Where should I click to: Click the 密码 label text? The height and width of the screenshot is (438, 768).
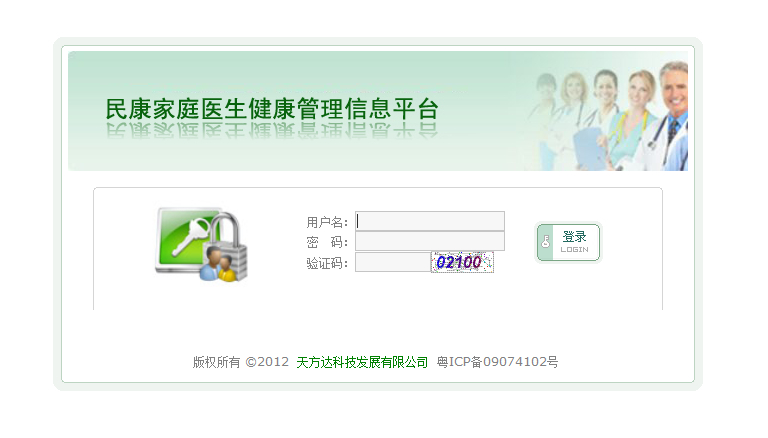(327, 242)
